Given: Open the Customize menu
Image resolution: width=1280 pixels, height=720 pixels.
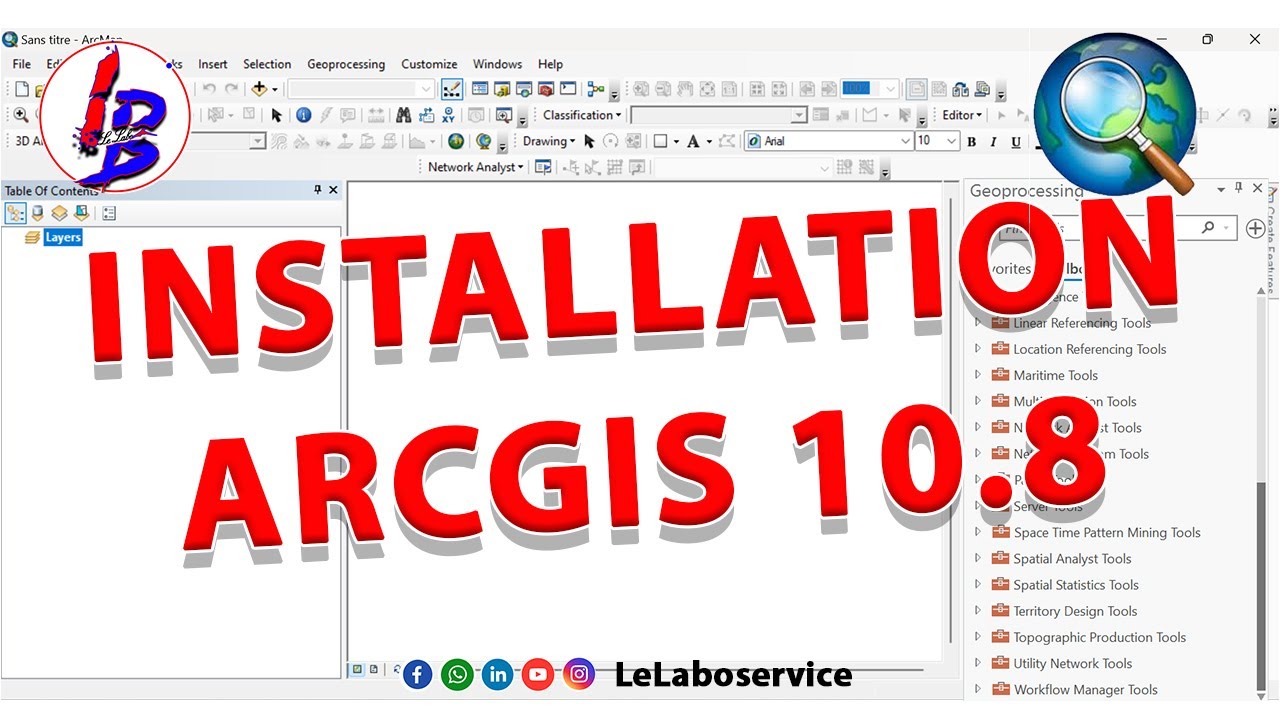Looking at the screenshot, I should click(429, 64).
